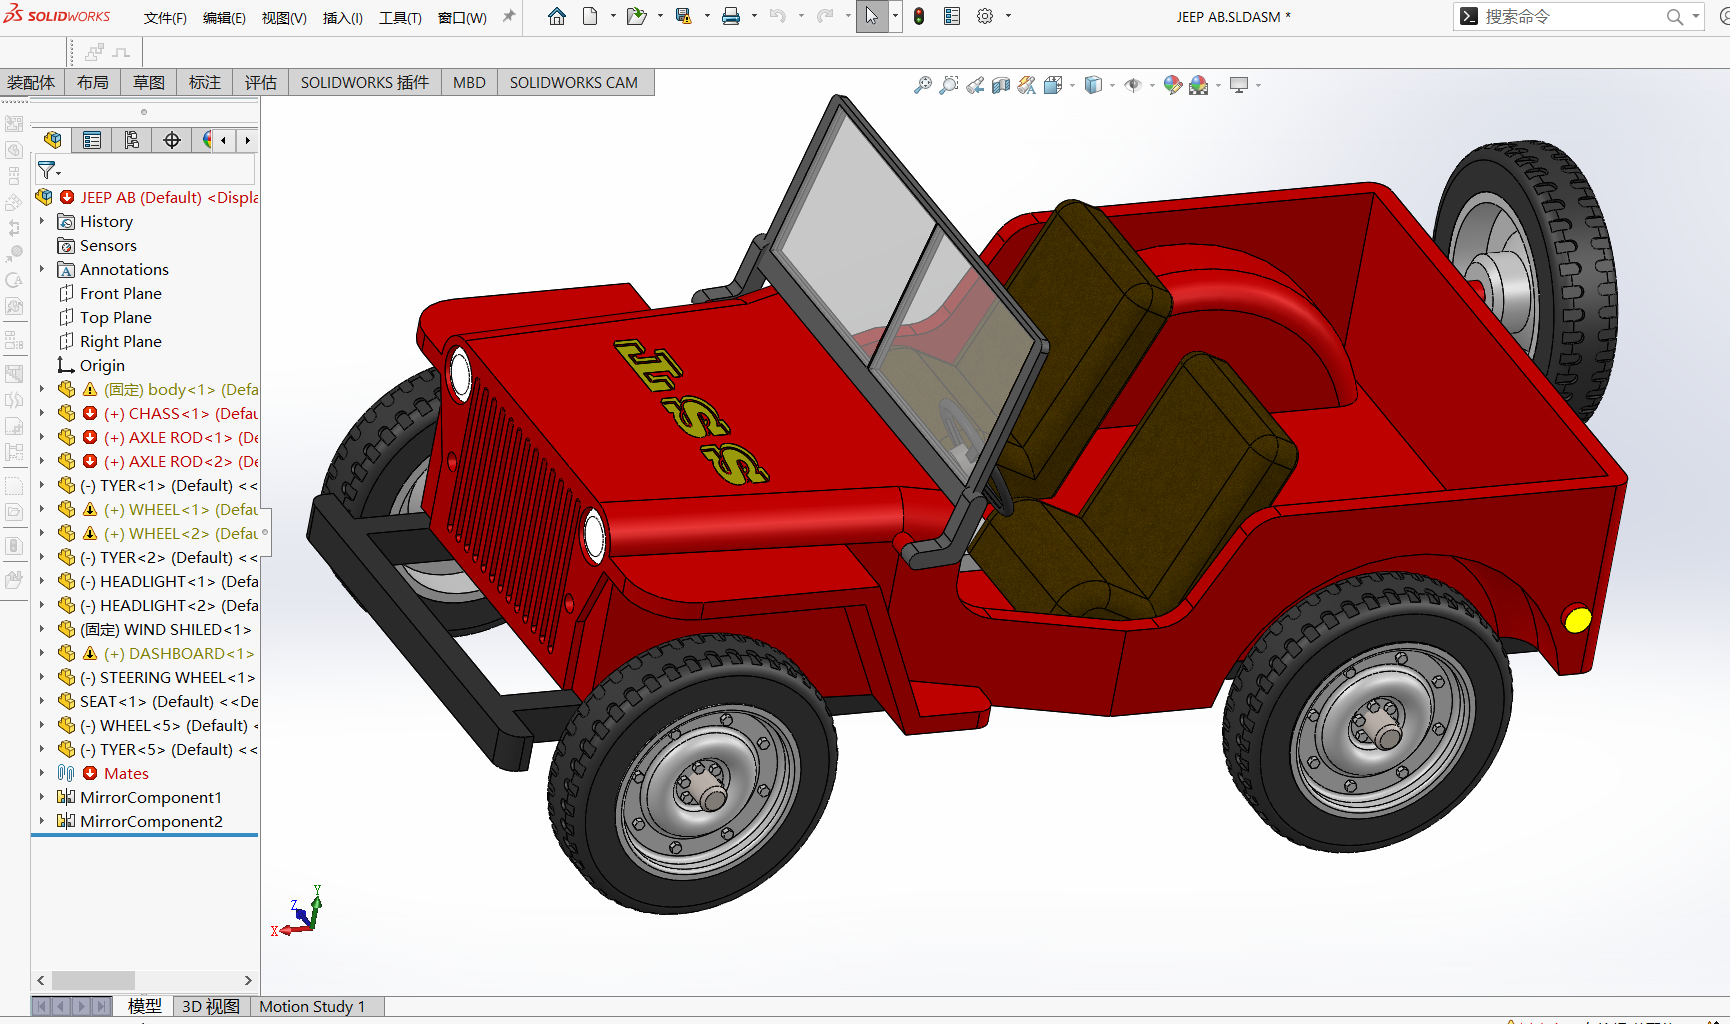This screenshot has width=1730, height=1024.
Task: Click the Home icon in toolbar
Action: tap(557, 17)
